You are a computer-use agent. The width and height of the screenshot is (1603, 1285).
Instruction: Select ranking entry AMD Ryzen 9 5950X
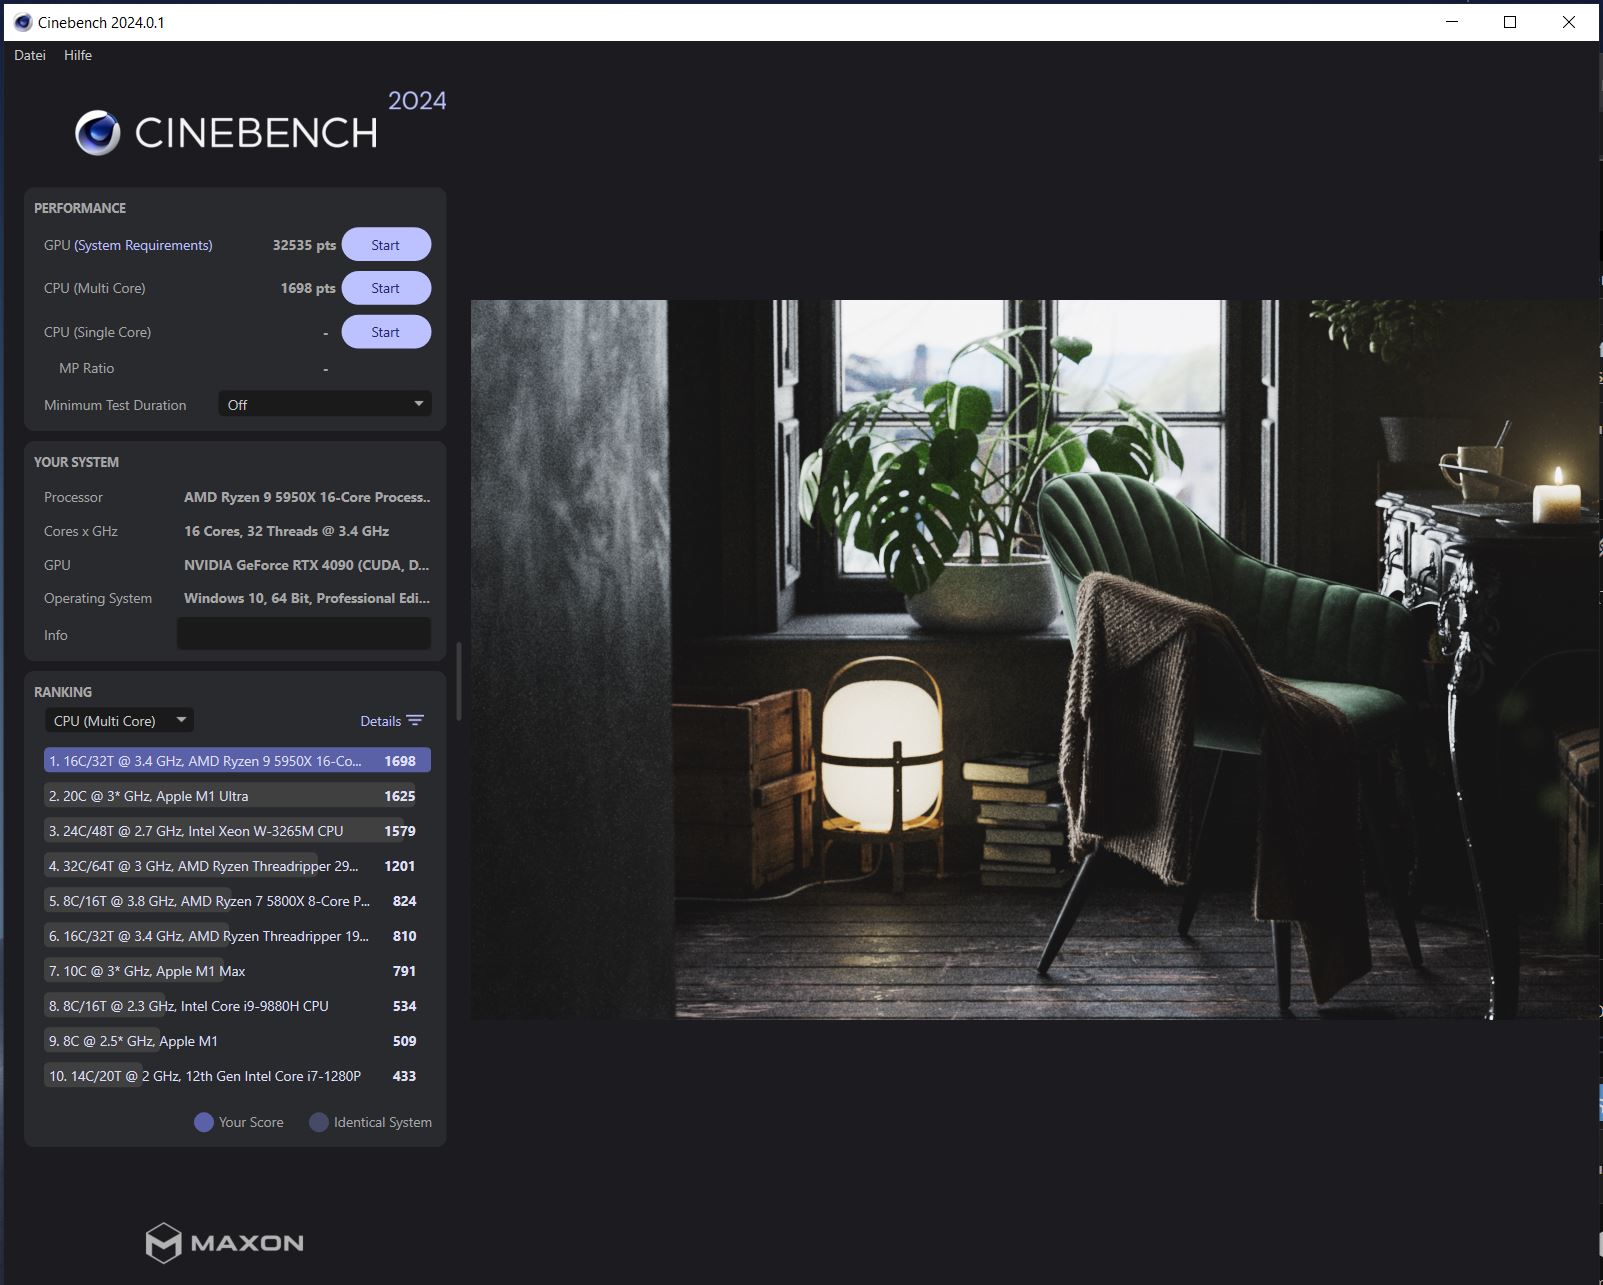[x=237, y=761]
